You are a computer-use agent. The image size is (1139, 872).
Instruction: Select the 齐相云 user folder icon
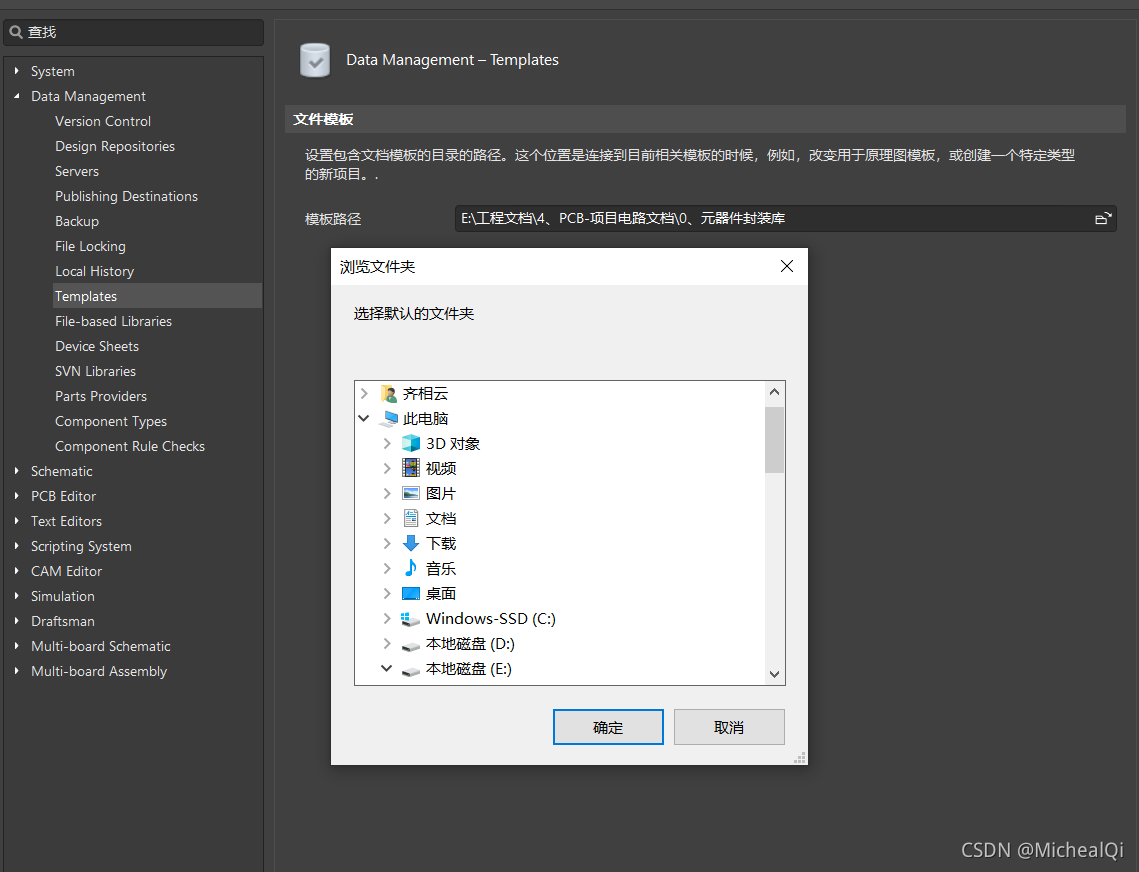coord(389,393)
